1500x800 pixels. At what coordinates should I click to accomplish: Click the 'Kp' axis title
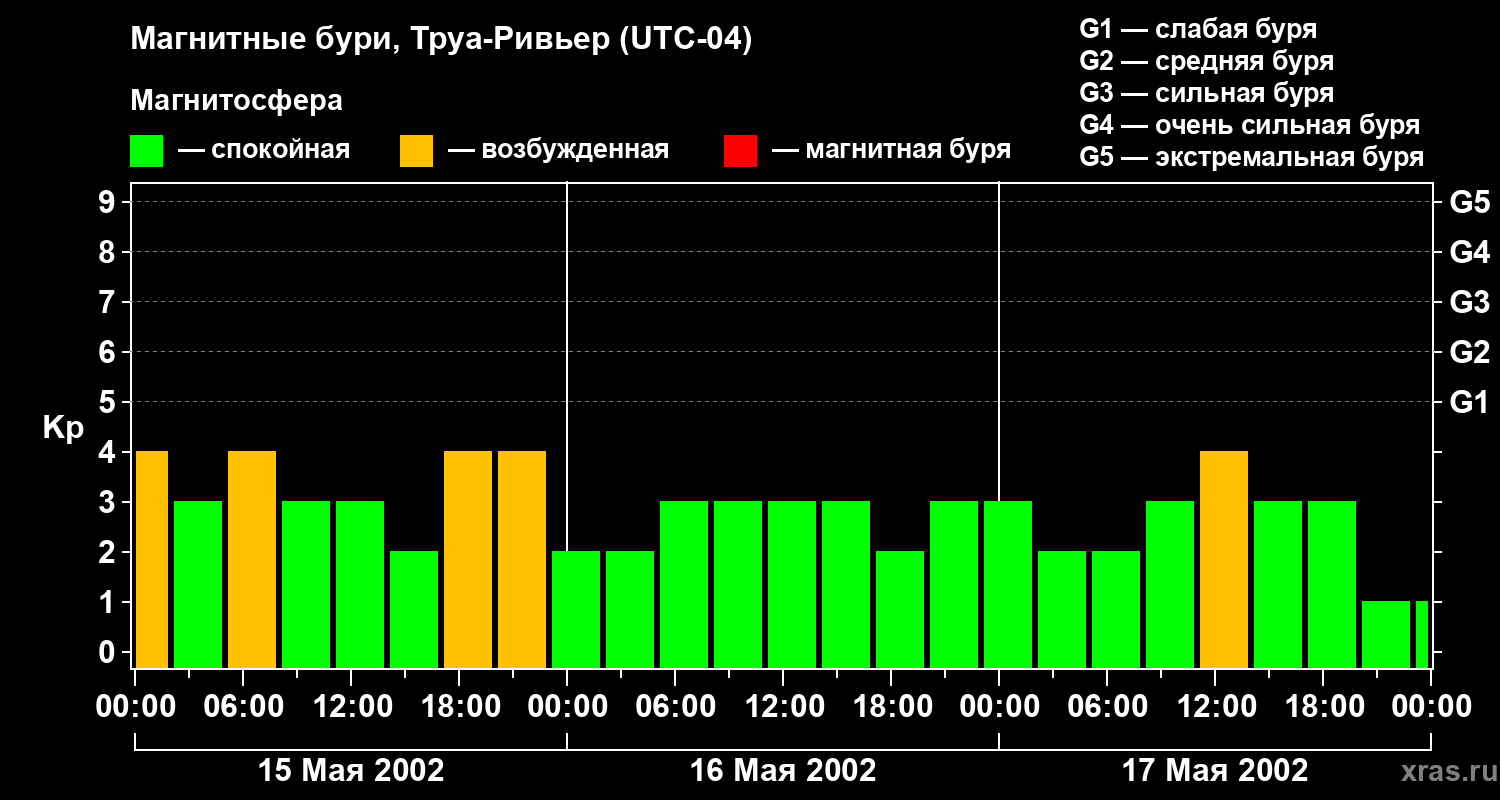pos(63,428)
